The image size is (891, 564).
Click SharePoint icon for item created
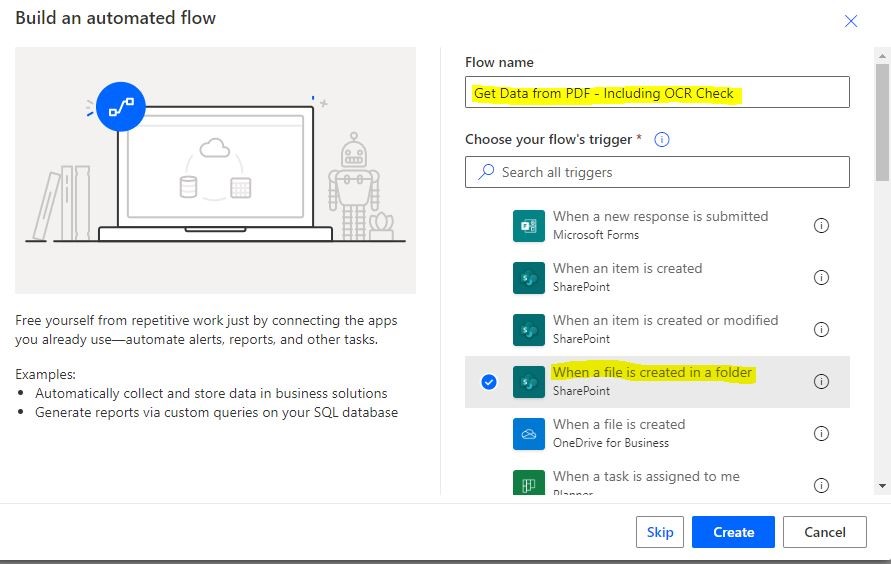(528, 278)
